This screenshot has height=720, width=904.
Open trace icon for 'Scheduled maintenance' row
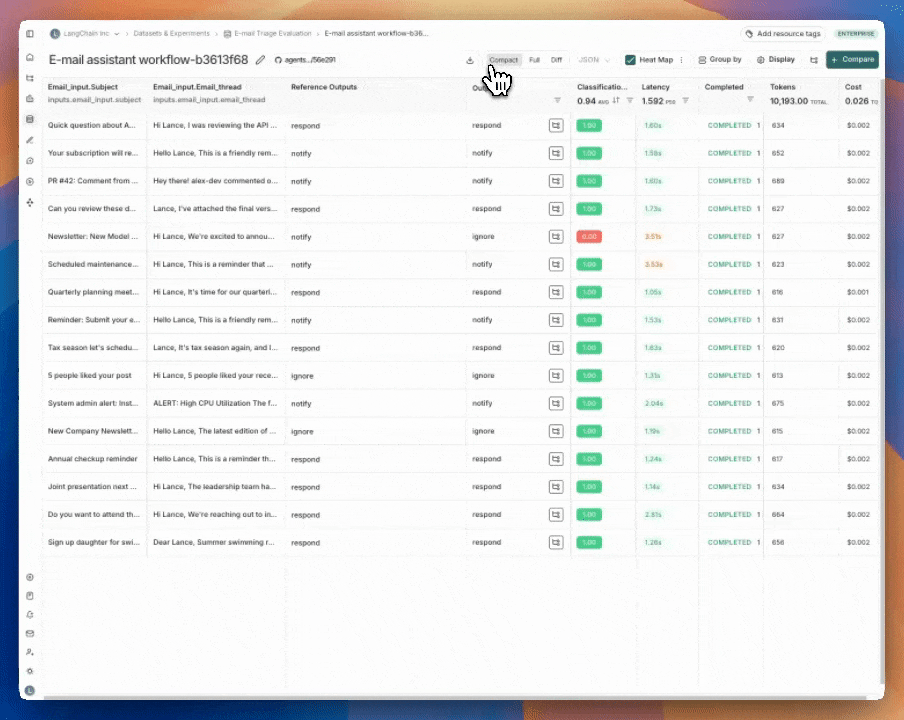556,265
